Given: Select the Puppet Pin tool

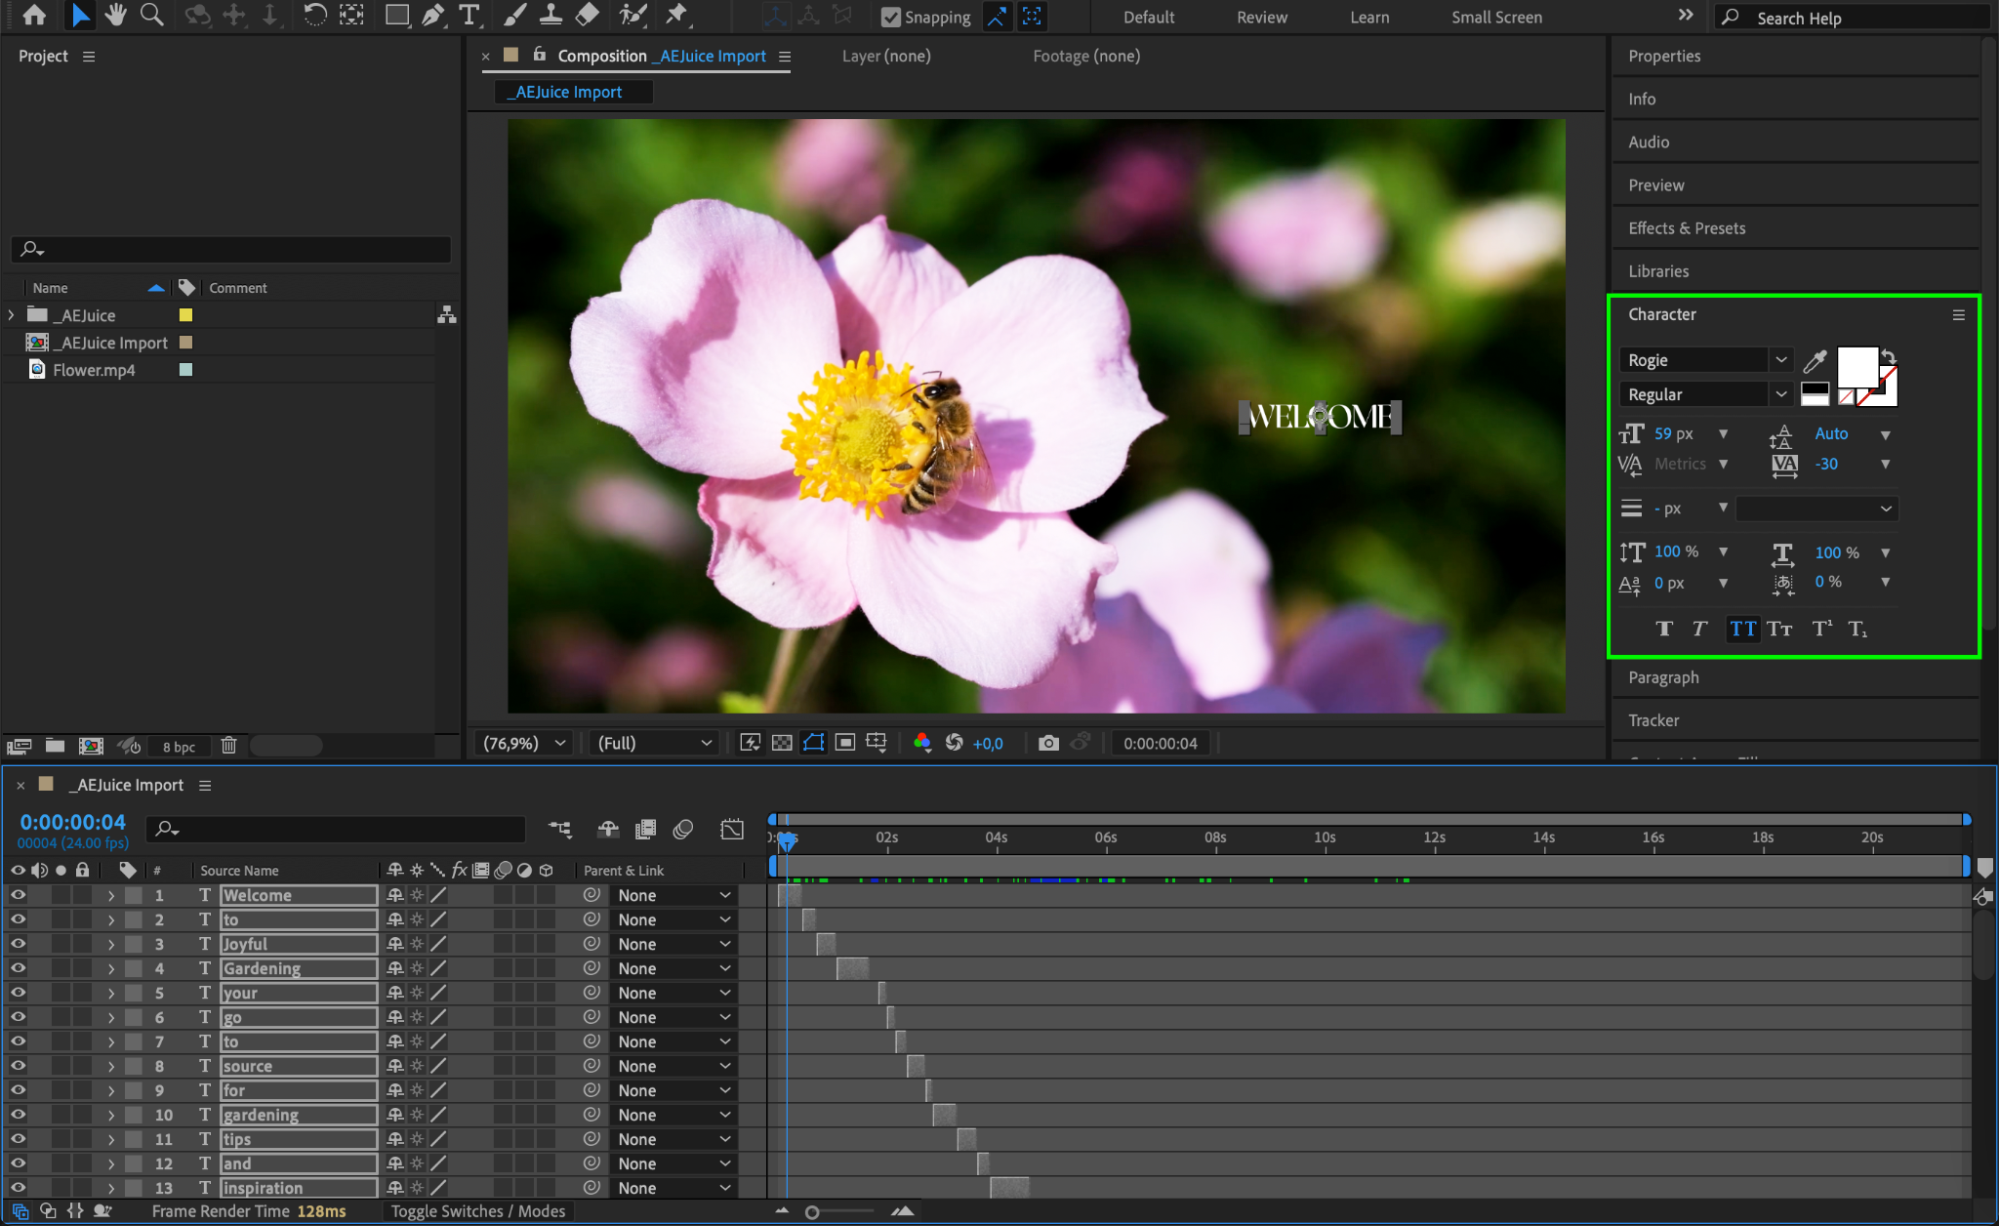Looking at the screenshot, I should click(x=677, y=15).
